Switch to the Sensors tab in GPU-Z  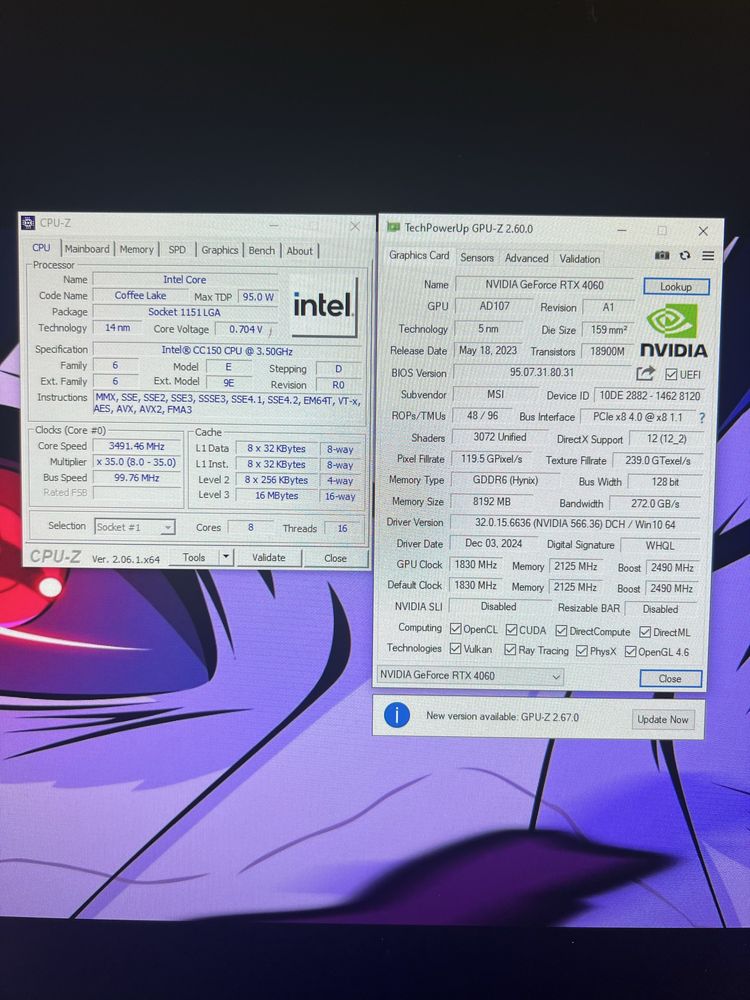tap(477, 258)
